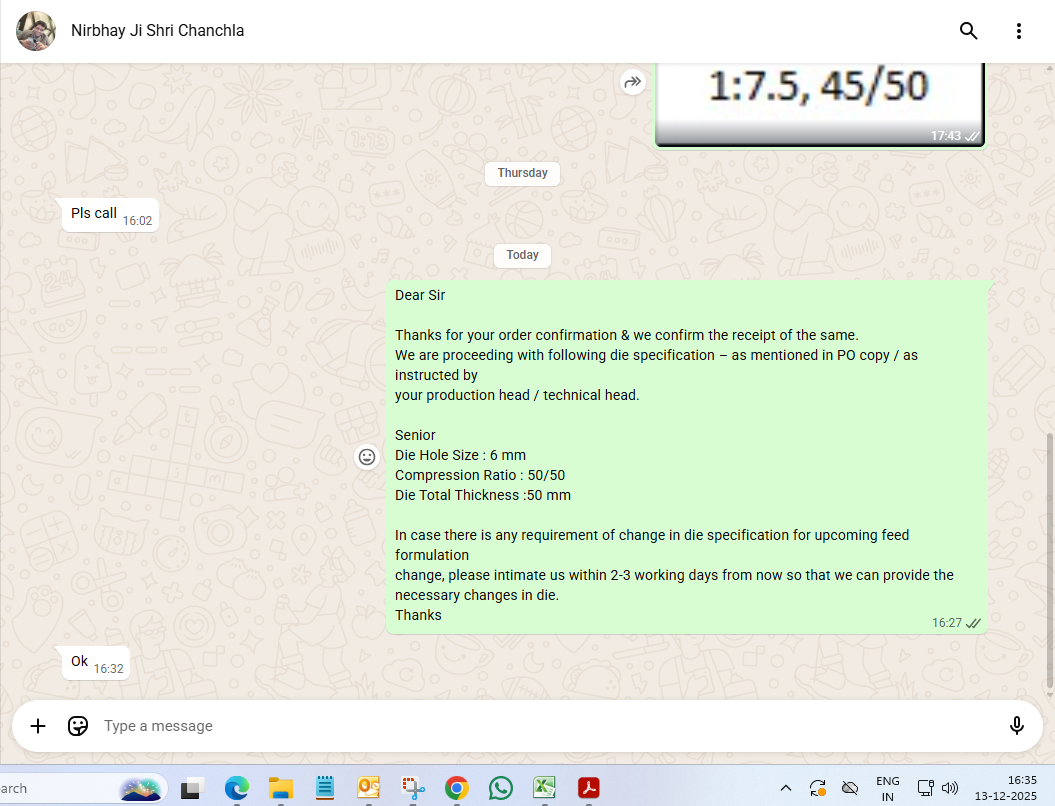
Task: Open search in this chat
Action: click(x=968, y=31)
